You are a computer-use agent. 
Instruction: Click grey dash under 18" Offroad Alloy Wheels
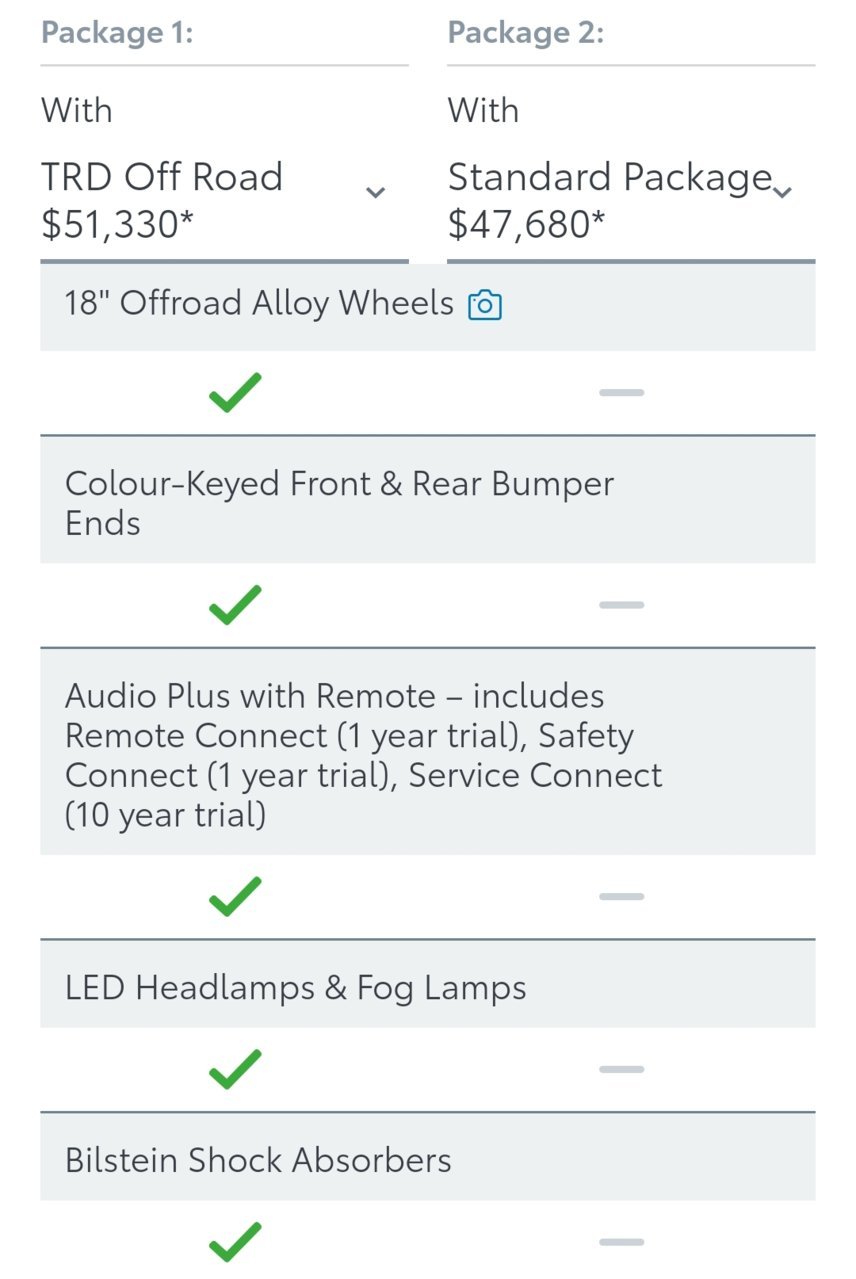621,392
